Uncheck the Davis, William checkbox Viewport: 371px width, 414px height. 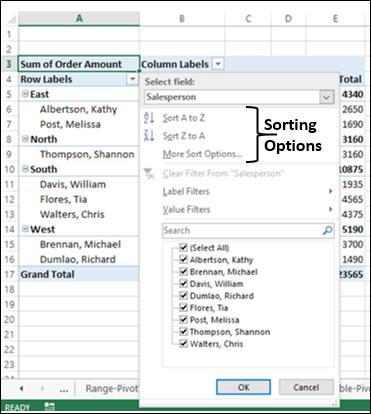point(183,284)
